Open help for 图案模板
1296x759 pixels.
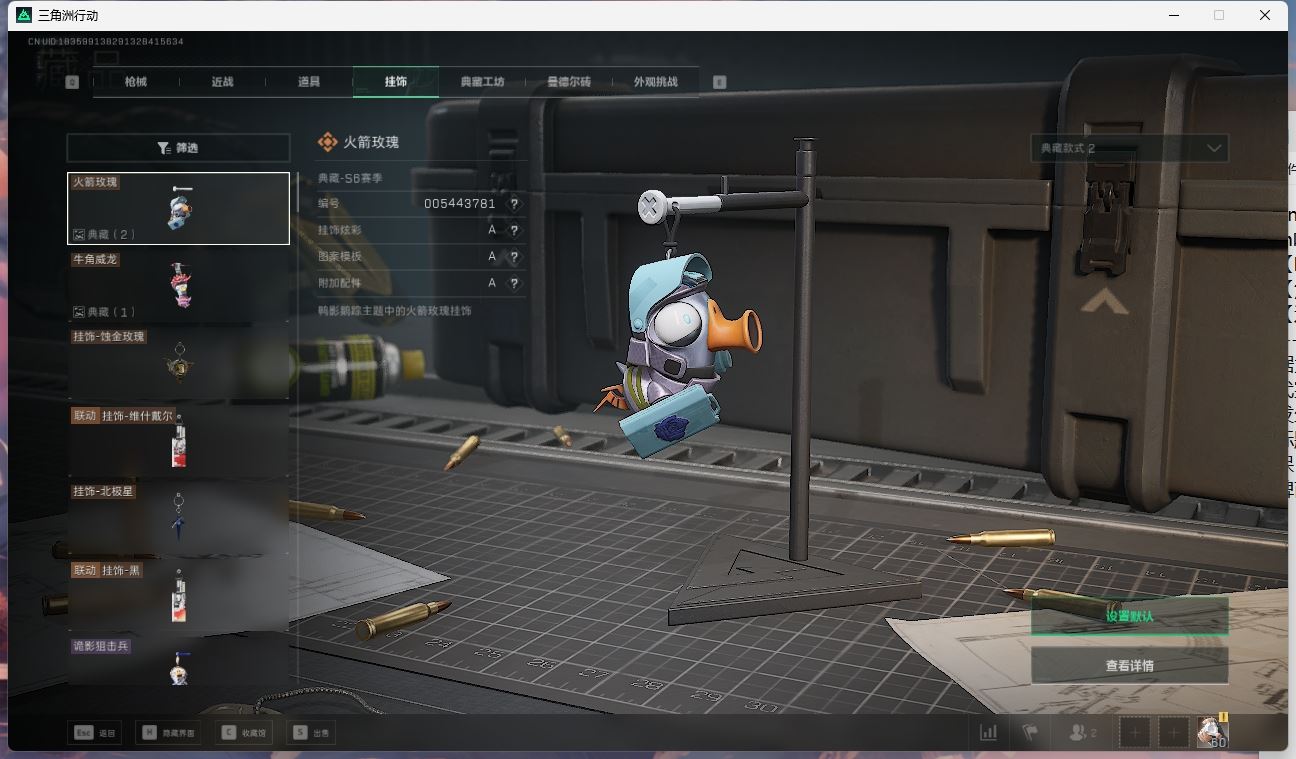tap(514, 257)
